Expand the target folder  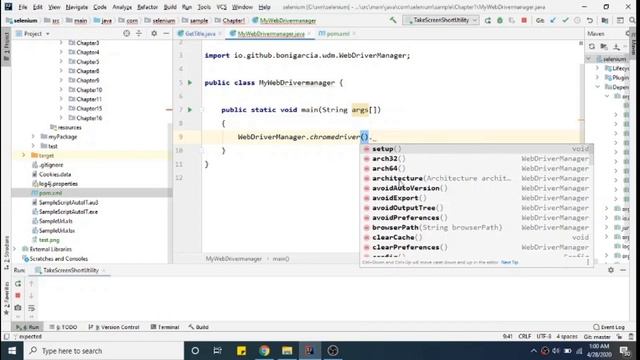(23, 156)
